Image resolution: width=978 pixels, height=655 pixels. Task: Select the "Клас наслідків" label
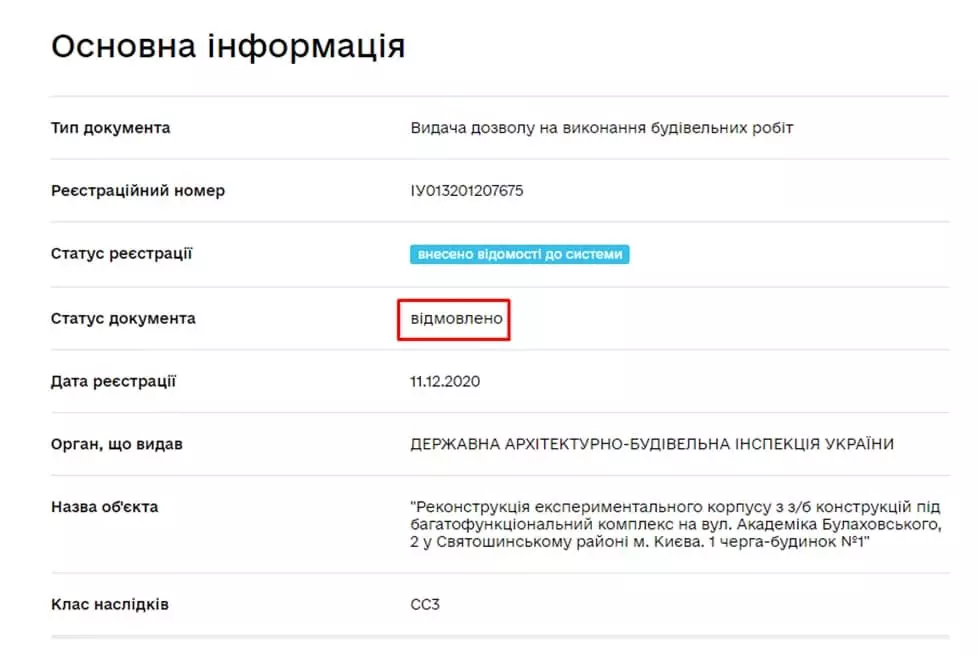110,605
